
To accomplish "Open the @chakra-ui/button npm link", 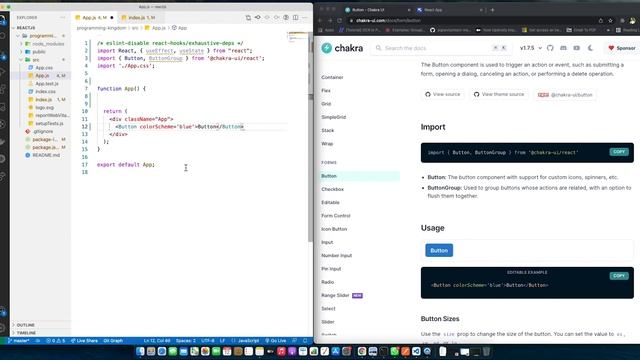I will 565,95.
